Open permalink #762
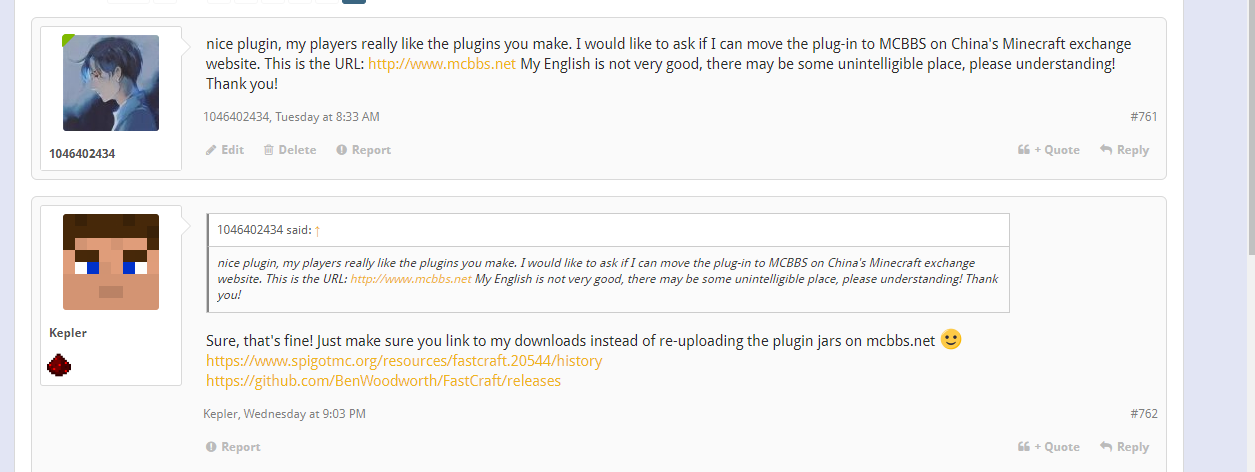The image size is (1255, 472). click(x=1143, y=414)
